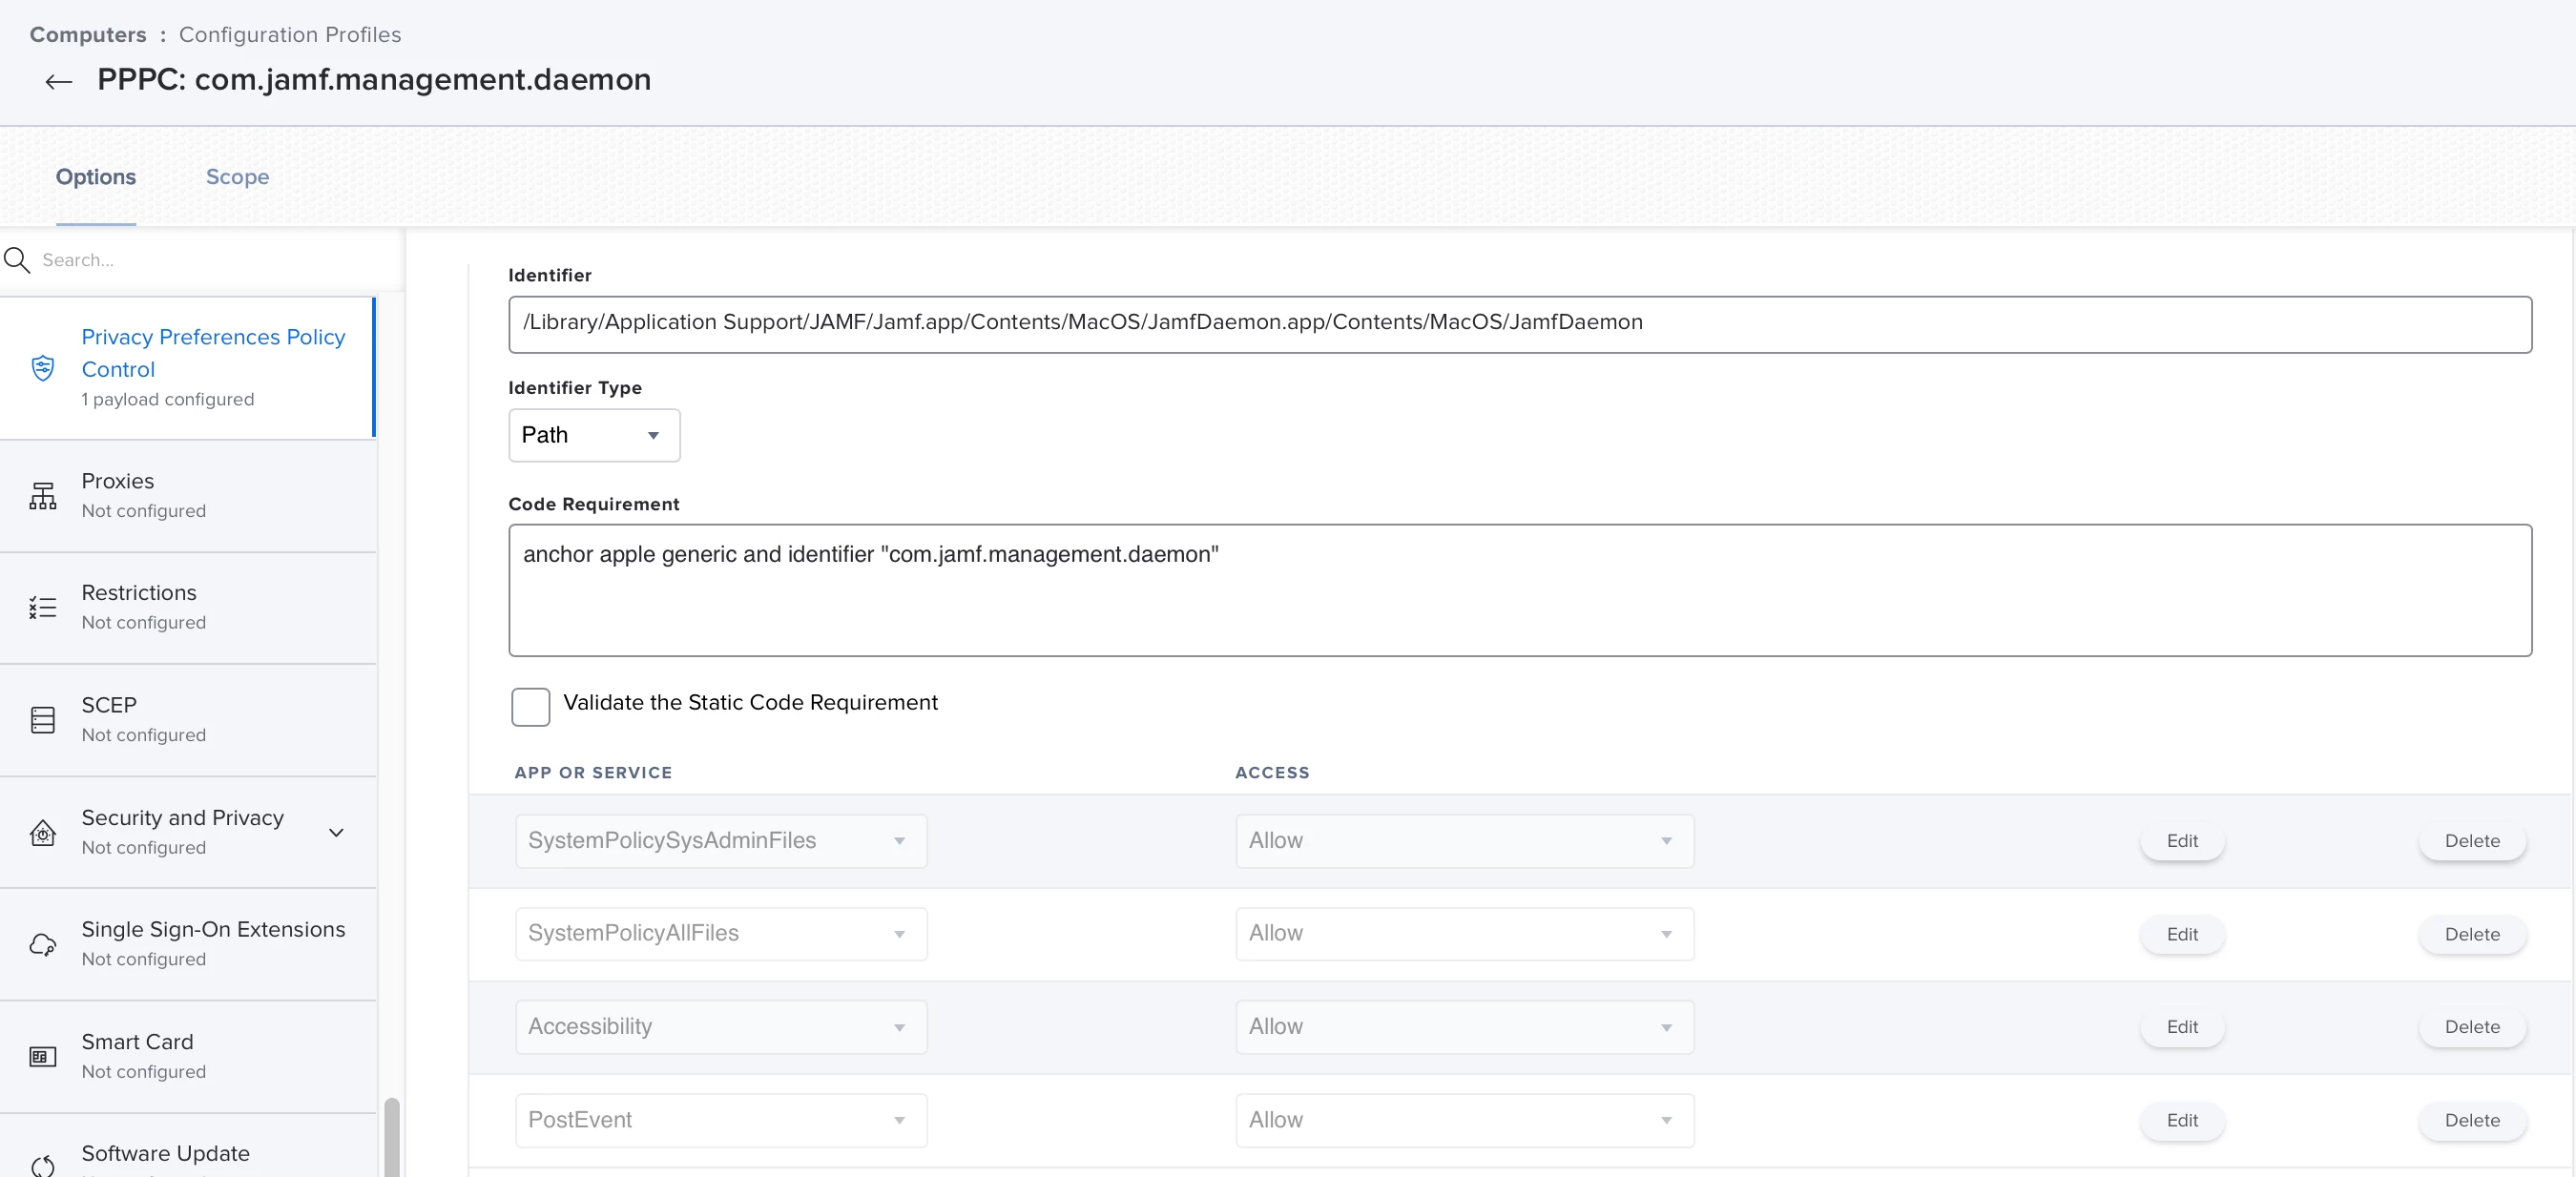2576x1177 pixels.
Task: Select the SCEP payload
Action: click(188, 720)
